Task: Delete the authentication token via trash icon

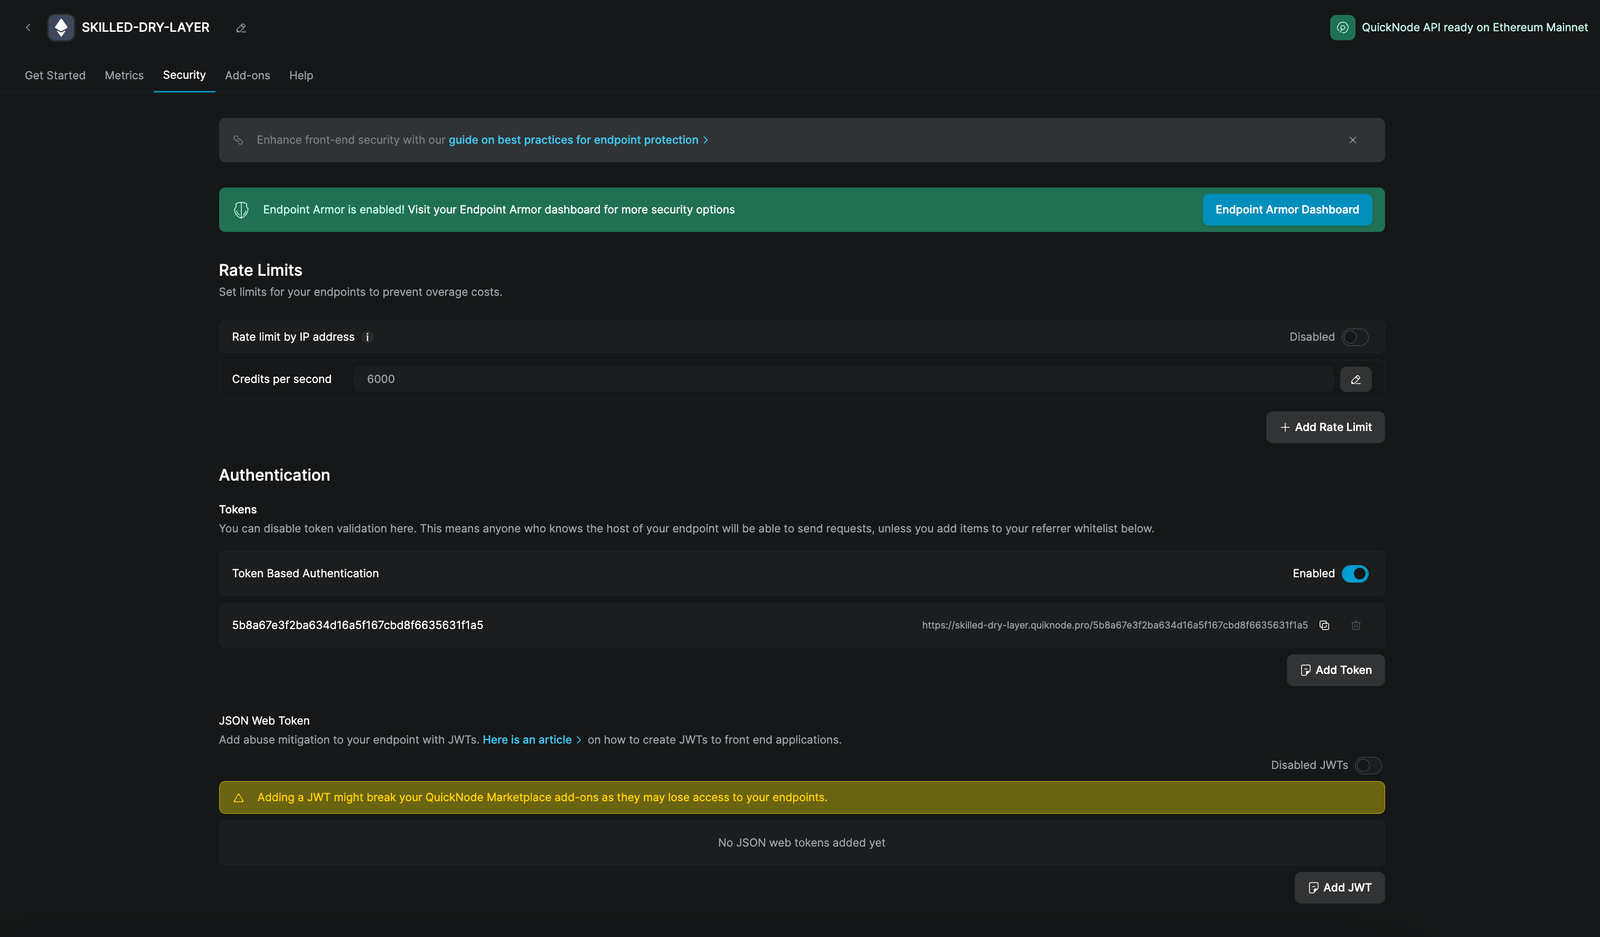Action: pyautogui.click(x=1356, y=625)
